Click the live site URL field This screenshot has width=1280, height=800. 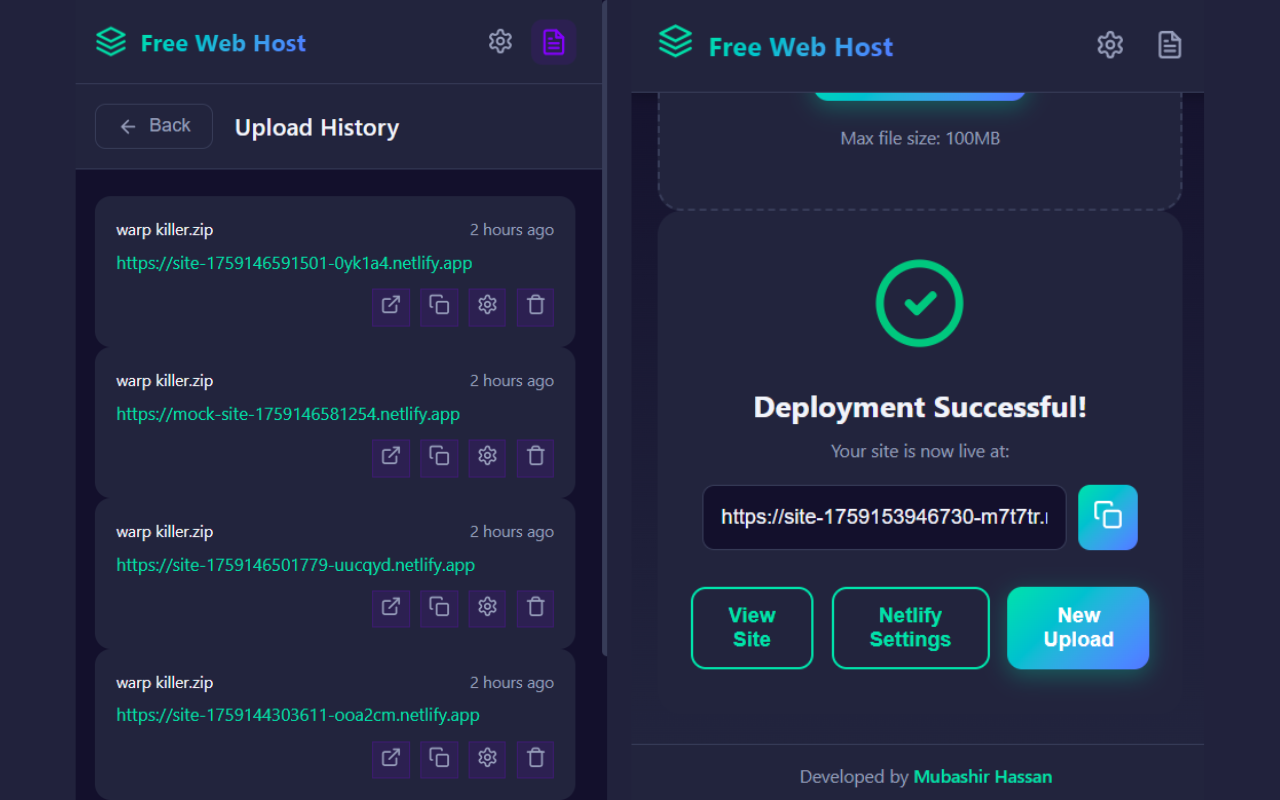point(884,517)
